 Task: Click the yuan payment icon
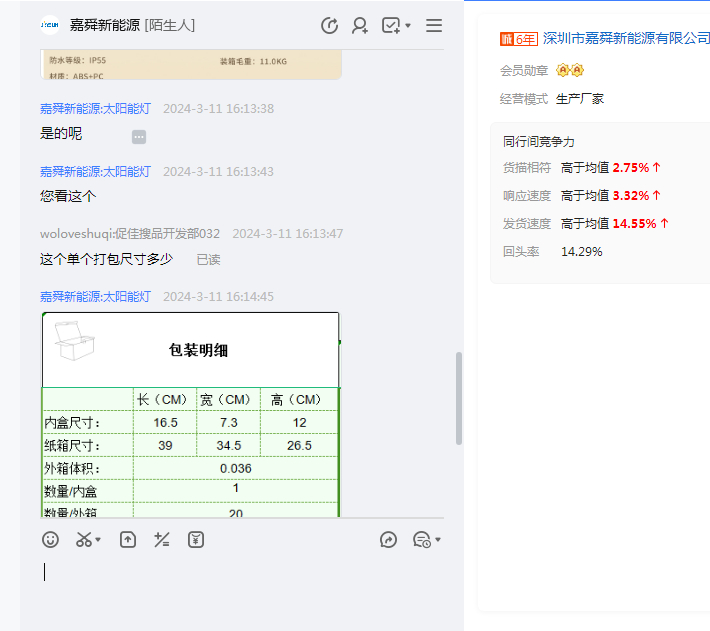point(196,540)
